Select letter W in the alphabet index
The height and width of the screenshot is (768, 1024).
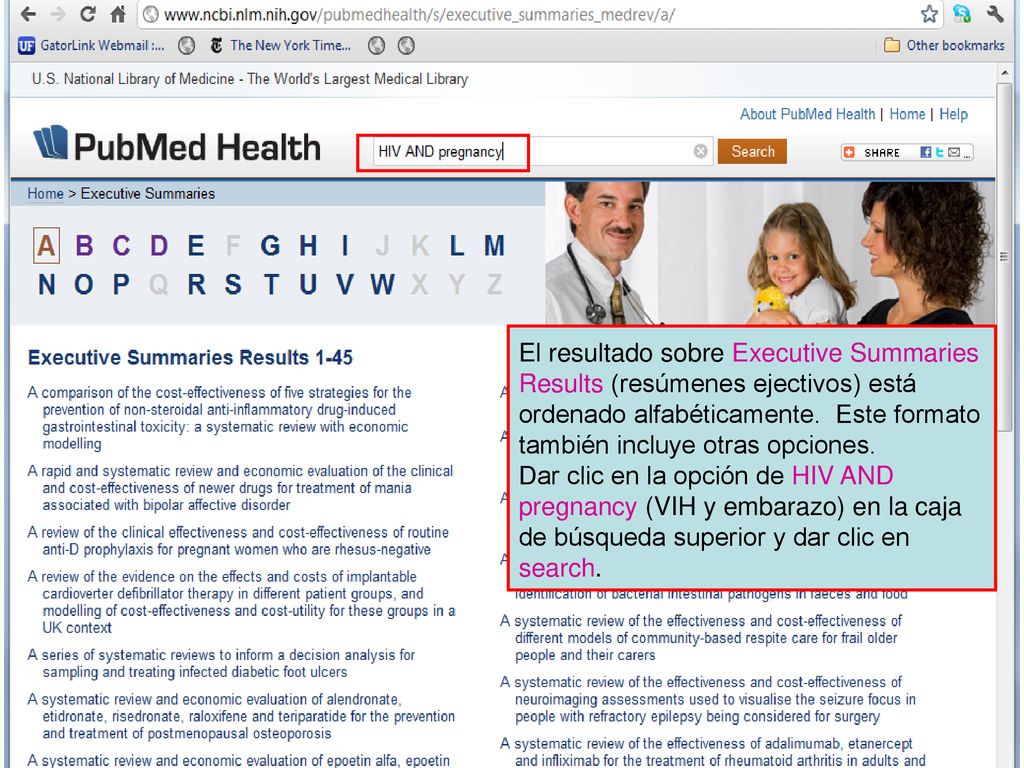383,284
